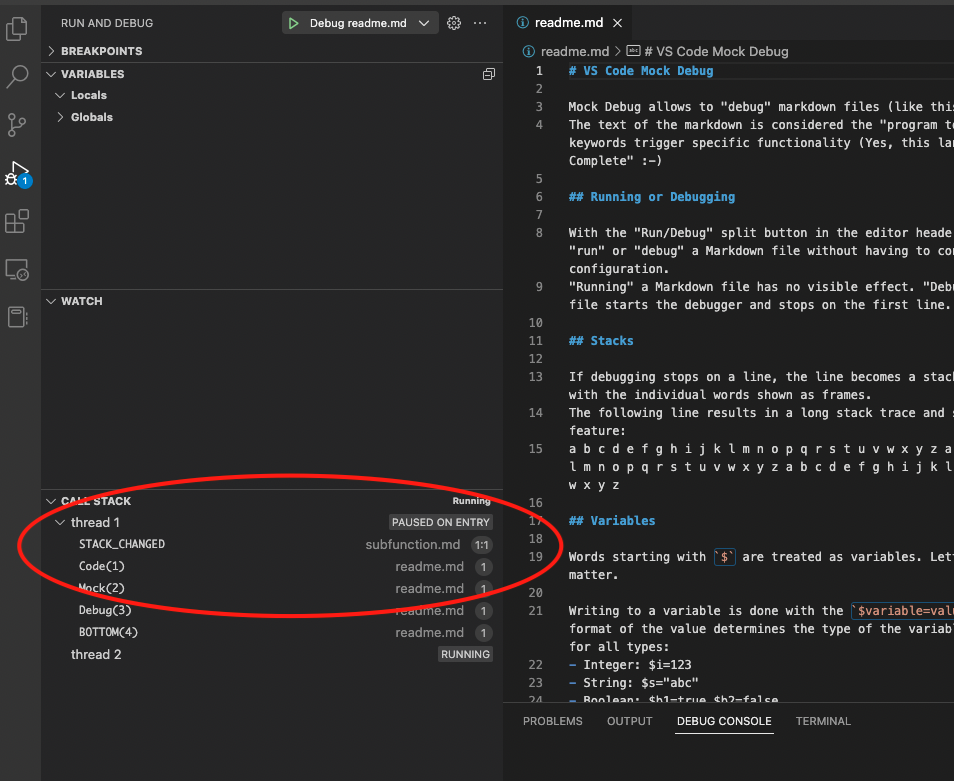Click the '# VS Code Mock Debug' breadcrumb
Screen dimensions: 954x781
point(716,51)
